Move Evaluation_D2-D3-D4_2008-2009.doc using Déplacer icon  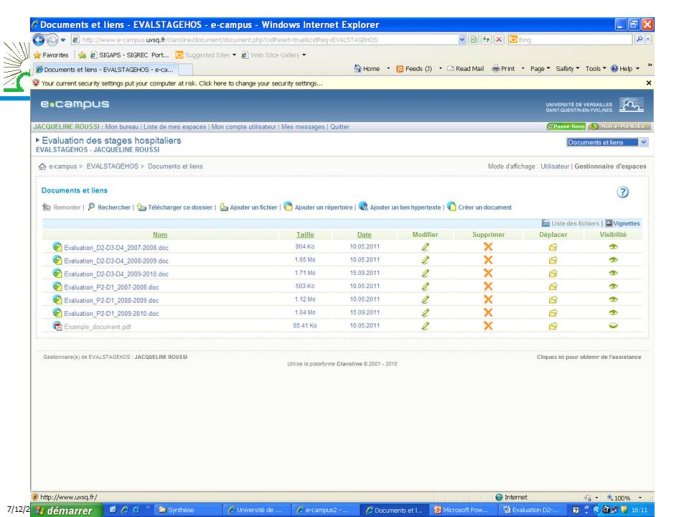[553, 260]
